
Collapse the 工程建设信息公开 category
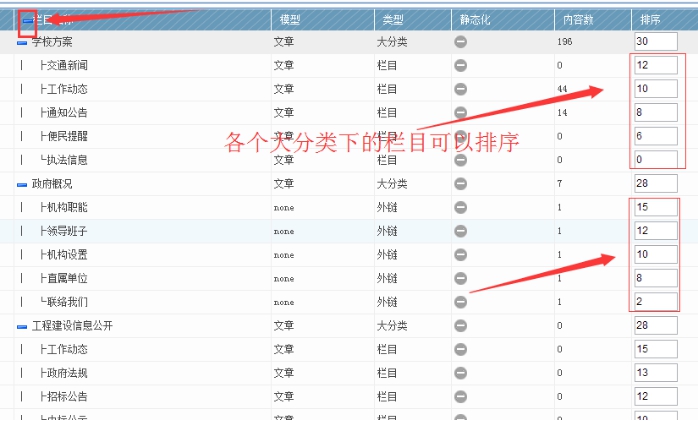(22, 326)
